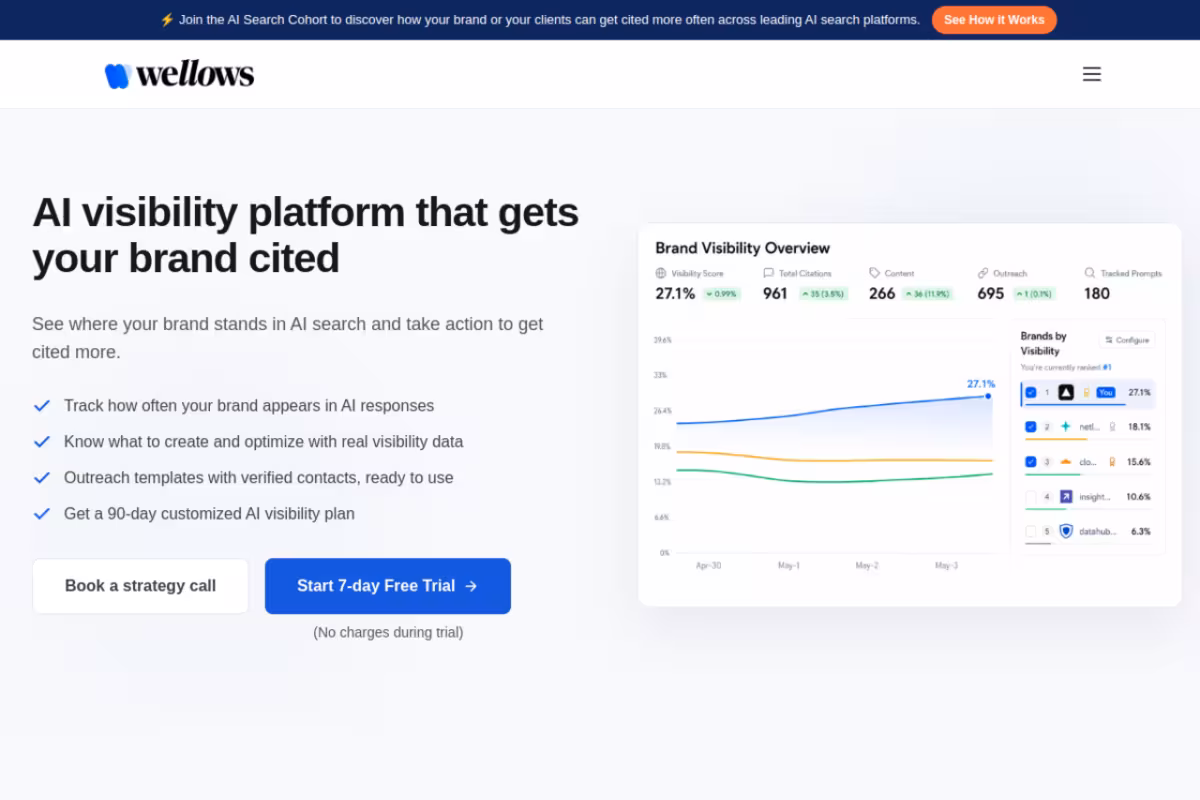Screen dimensions: 1200x800
Task: Uncheck the clo... brand checkbox
Action: click(1031, 462)
